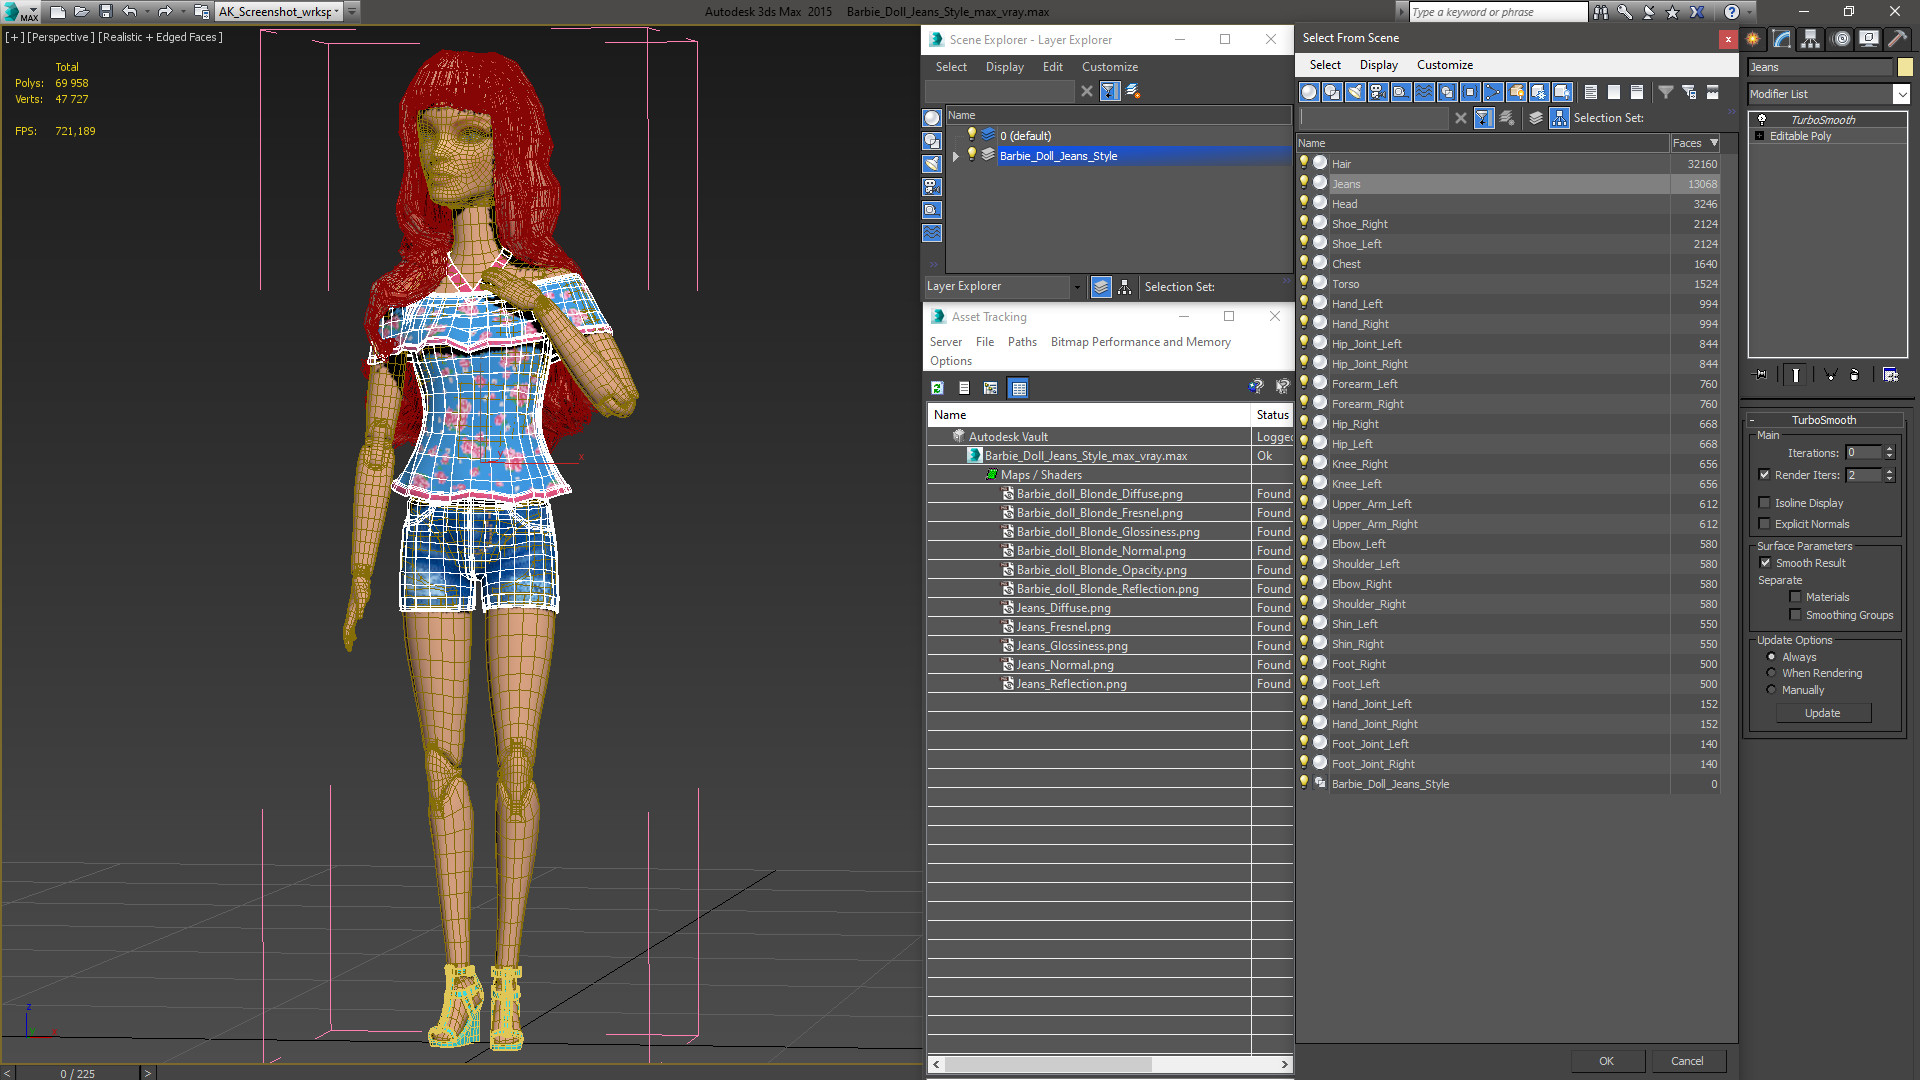Image resolution: width=1920 pixels, height=1080 pixels.
Task: Open the Create command panel tab
Action: coord(1753,39)
